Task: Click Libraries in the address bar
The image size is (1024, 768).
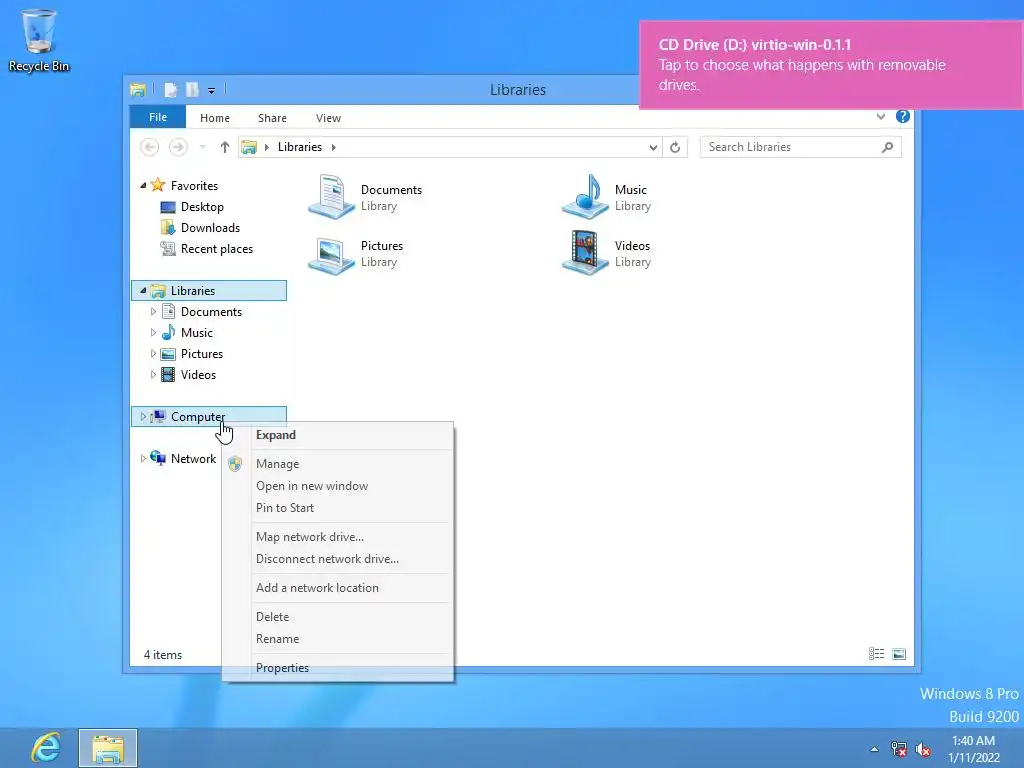Action: tap(300, 148)
